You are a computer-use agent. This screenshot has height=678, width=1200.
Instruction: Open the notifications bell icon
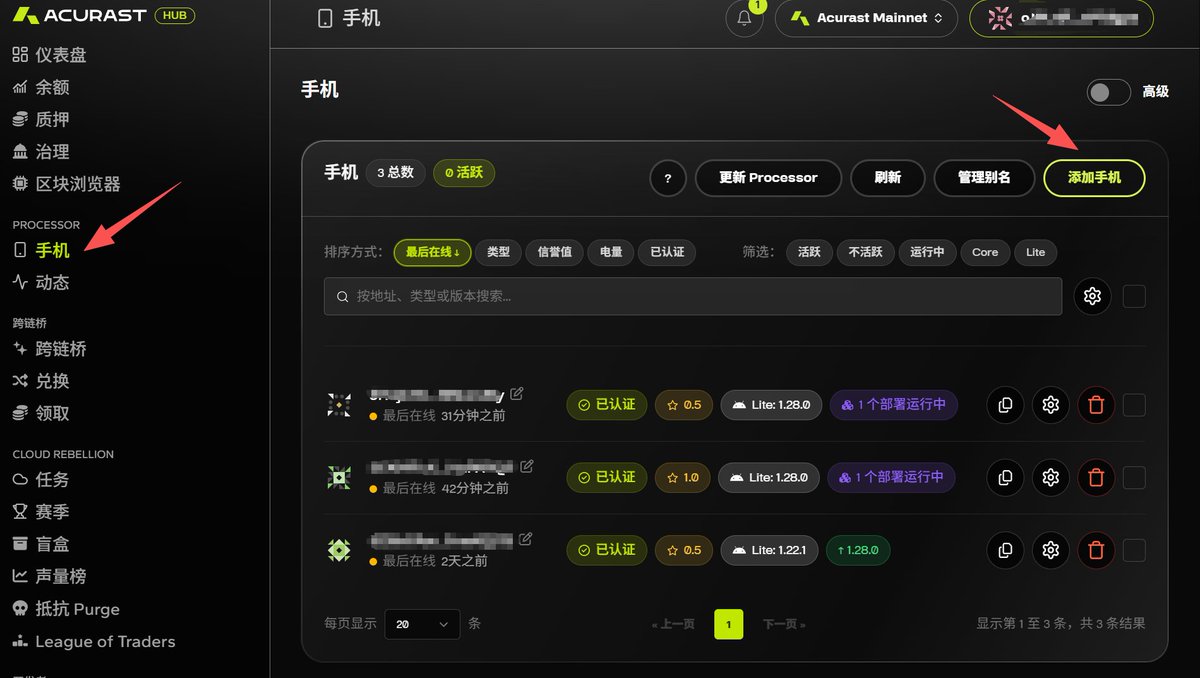(x=744, y=19)
